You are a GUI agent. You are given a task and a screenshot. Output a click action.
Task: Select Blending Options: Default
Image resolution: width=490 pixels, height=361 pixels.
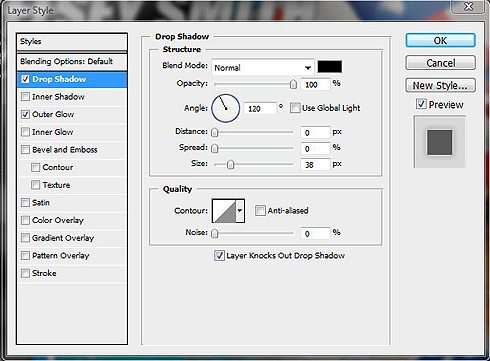point(72,61)
